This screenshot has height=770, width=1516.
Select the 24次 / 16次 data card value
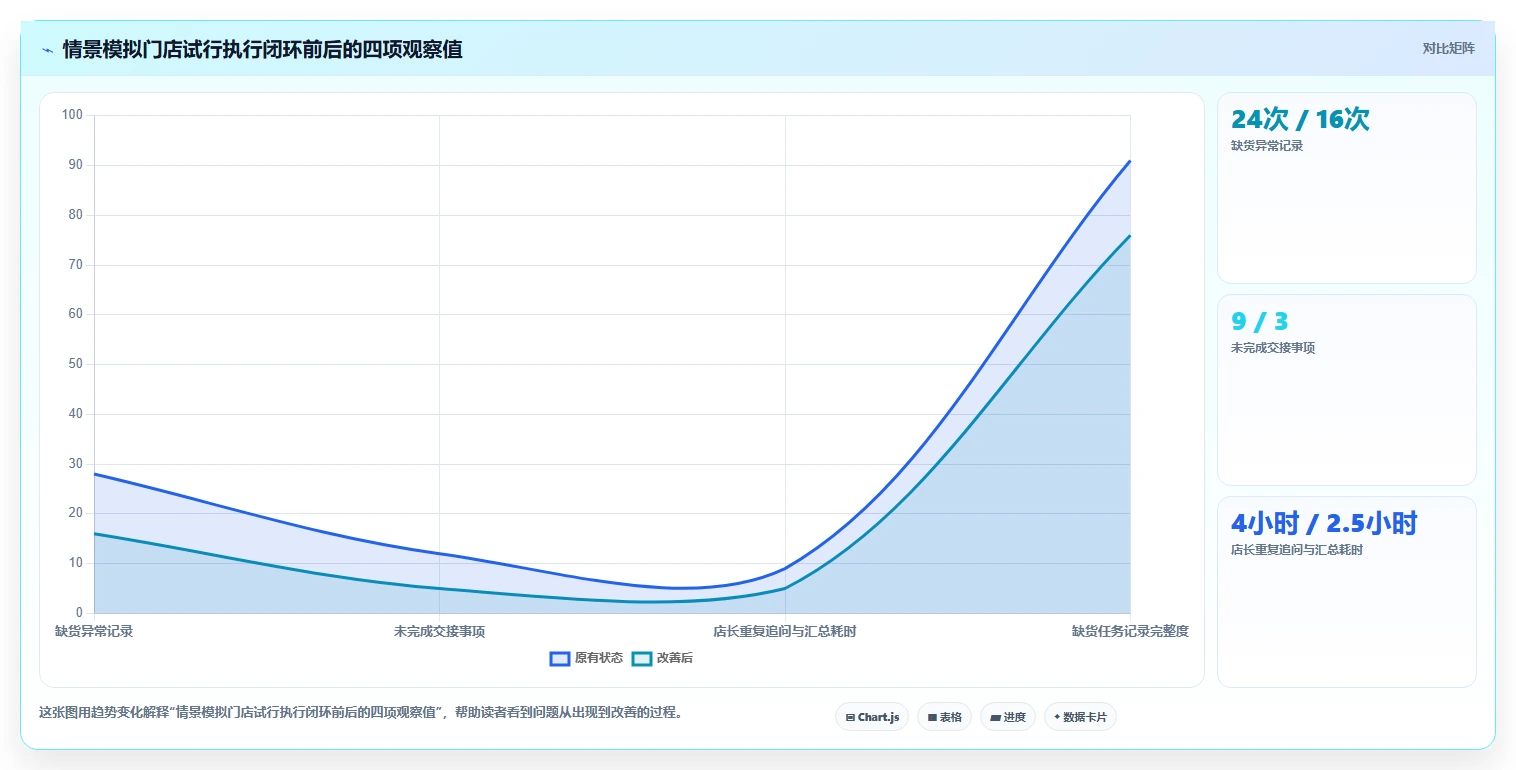click(1300, 119)
